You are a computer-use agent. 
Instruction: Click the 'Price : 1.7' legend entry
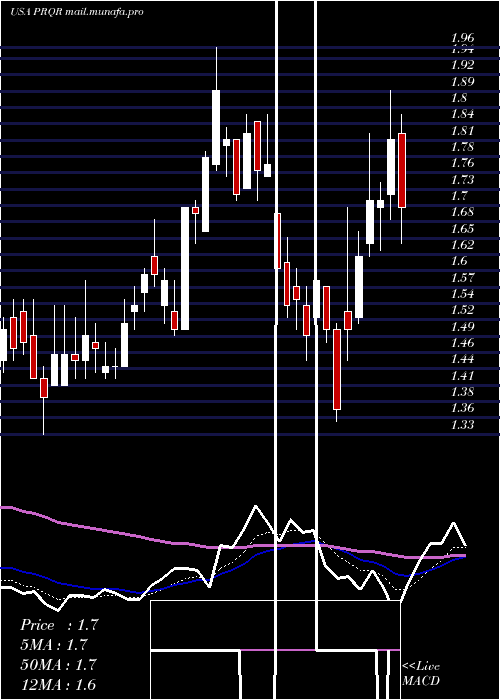click(59, 625)
